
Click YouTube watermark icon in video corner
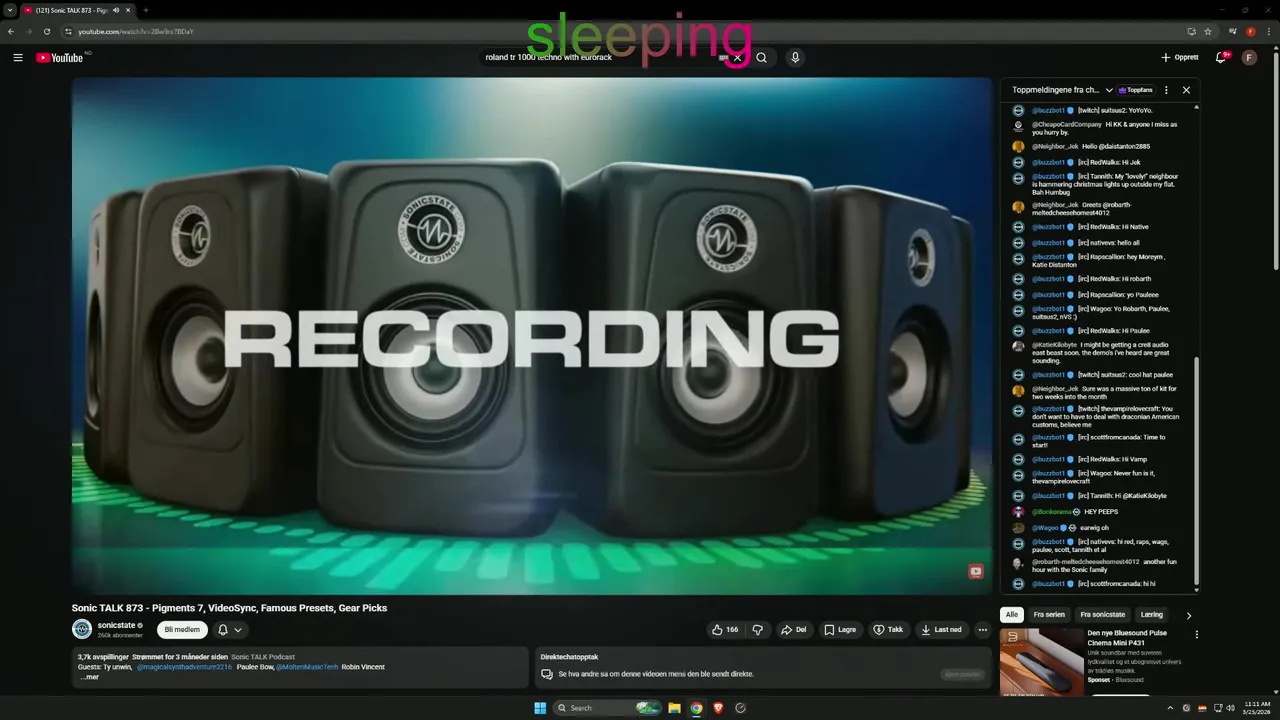pyautogui.click(x=976, y=571)
